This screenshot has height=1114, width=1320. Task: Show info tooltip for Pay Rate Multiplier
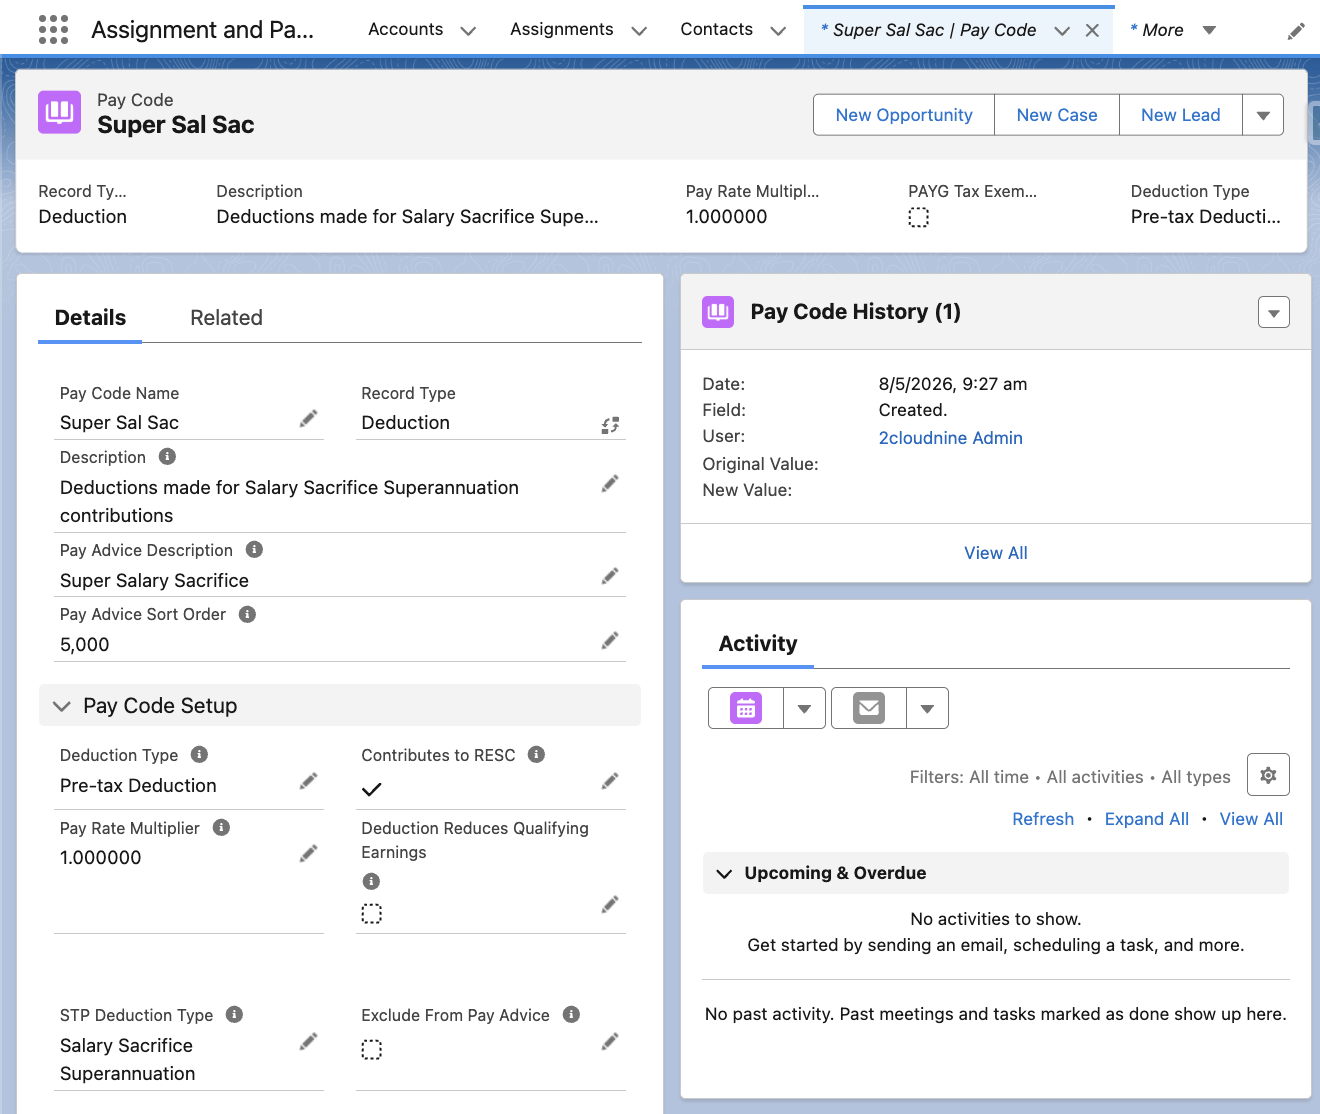coord(221,827)
